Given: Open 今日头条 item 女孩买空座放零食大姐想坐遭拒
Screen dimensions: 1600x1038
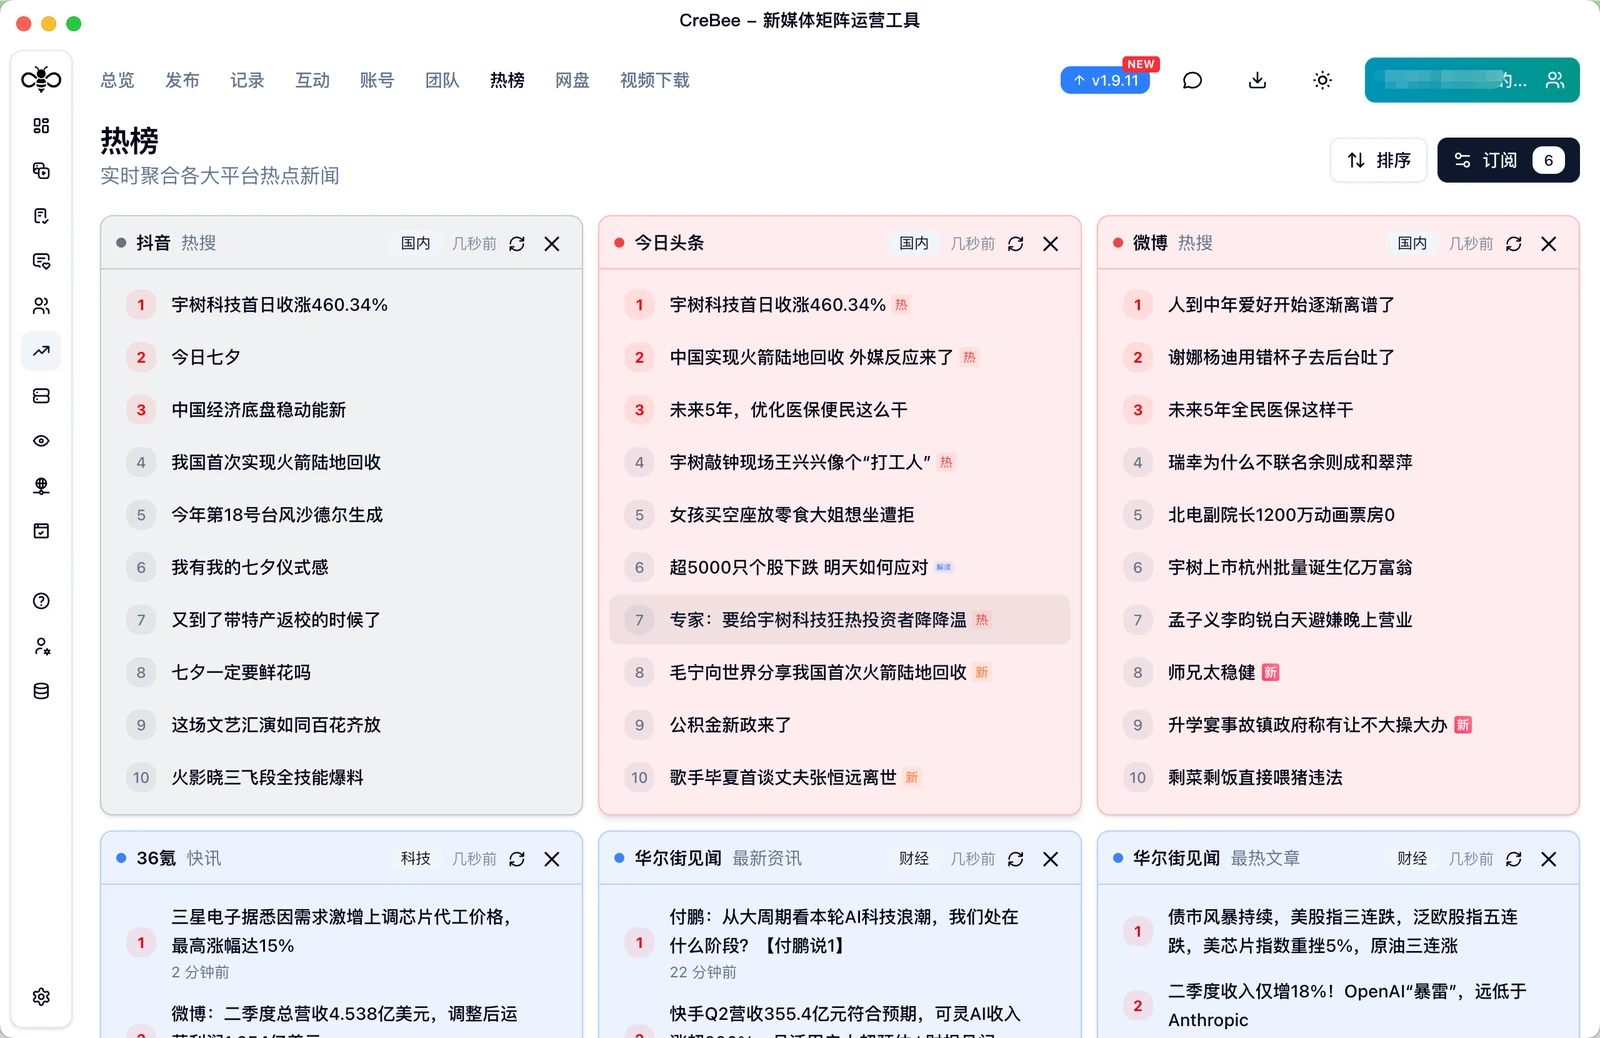Looking at the screenshot, I should (840, 515).
